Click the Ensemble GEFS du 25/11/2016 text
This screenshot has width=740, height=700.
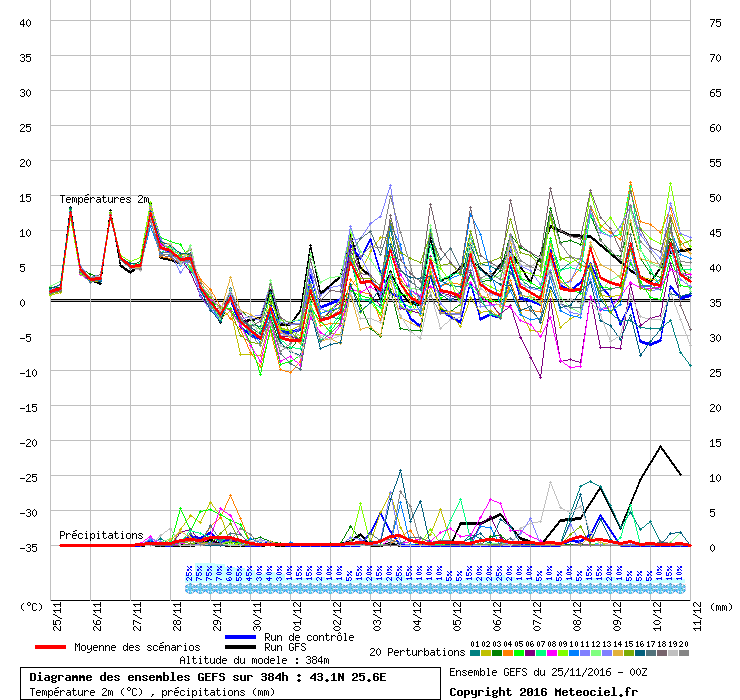tap(548, 672)
